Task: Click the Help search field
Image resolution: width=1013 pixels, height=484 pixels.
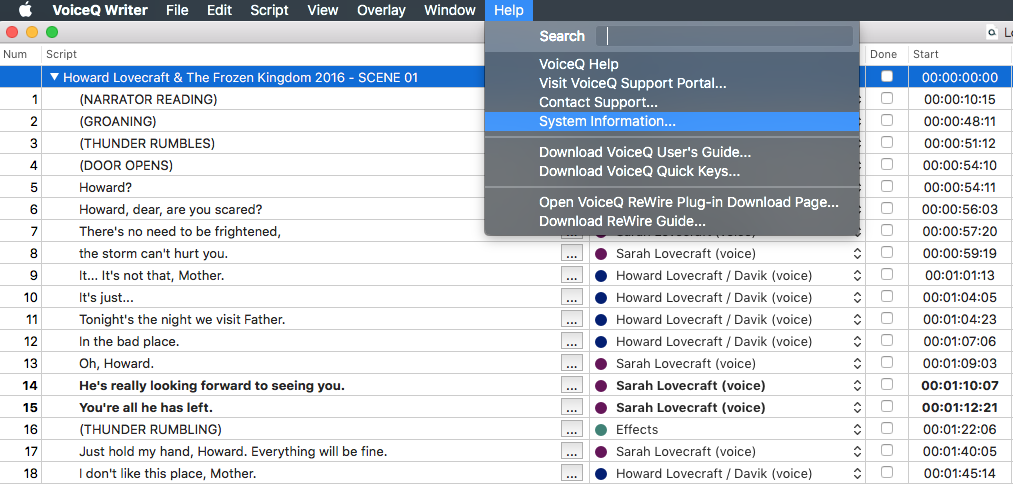Action: (x=724, y=36)
